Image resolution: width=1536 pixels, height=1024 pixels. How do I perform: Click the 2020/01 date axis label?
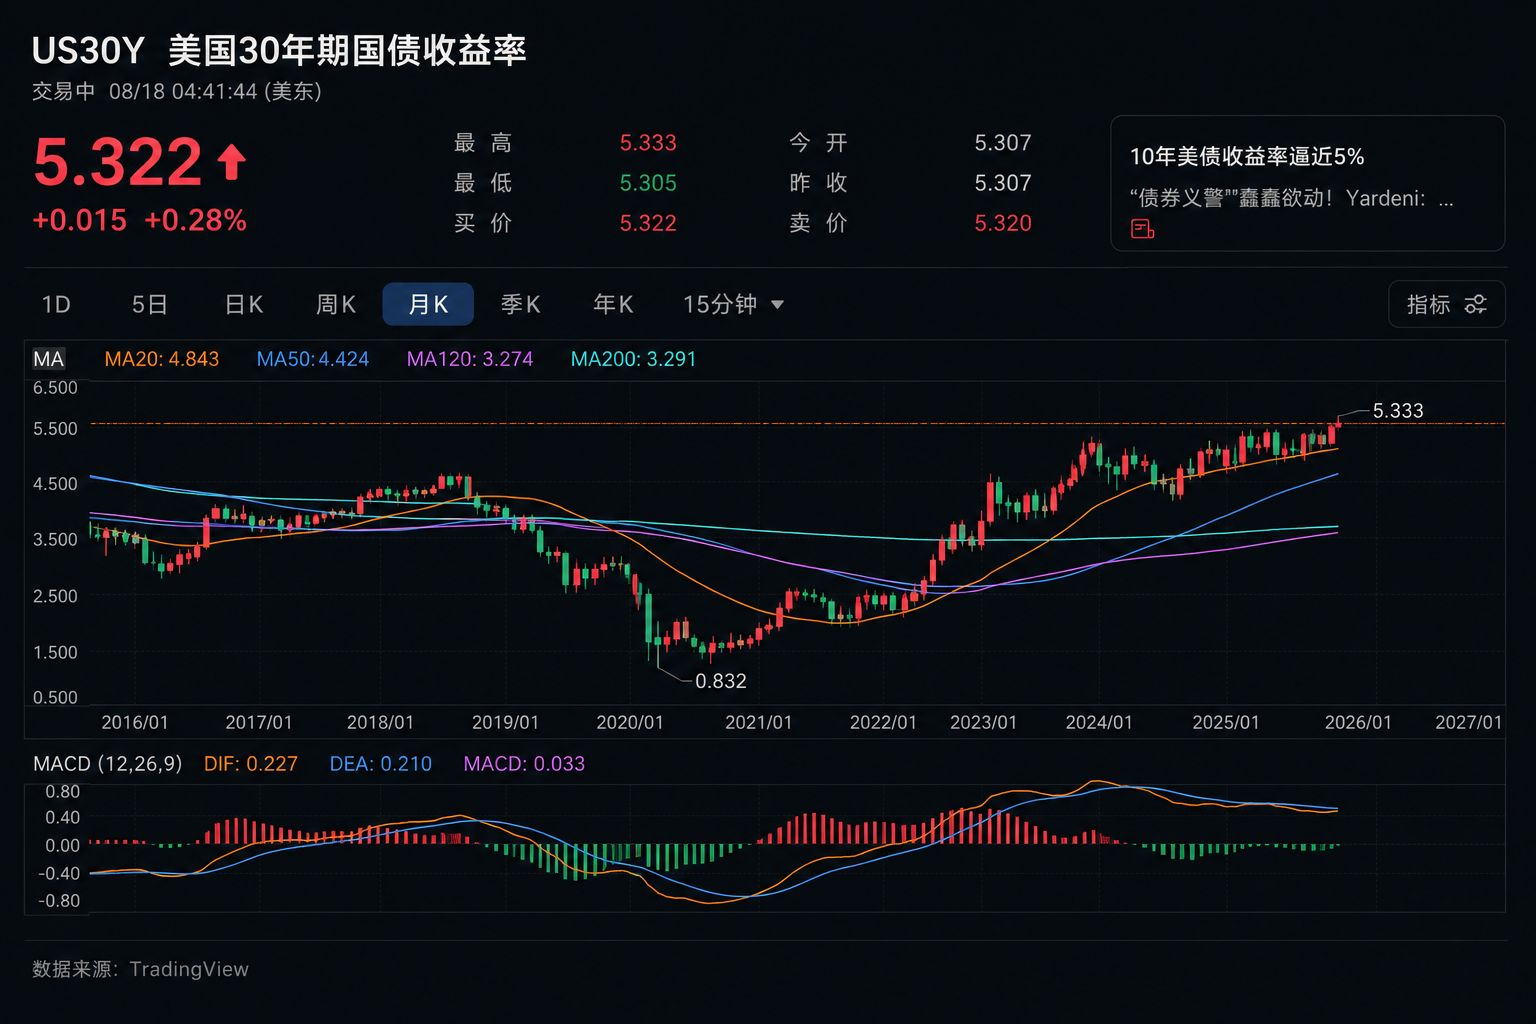coord(630,722)
